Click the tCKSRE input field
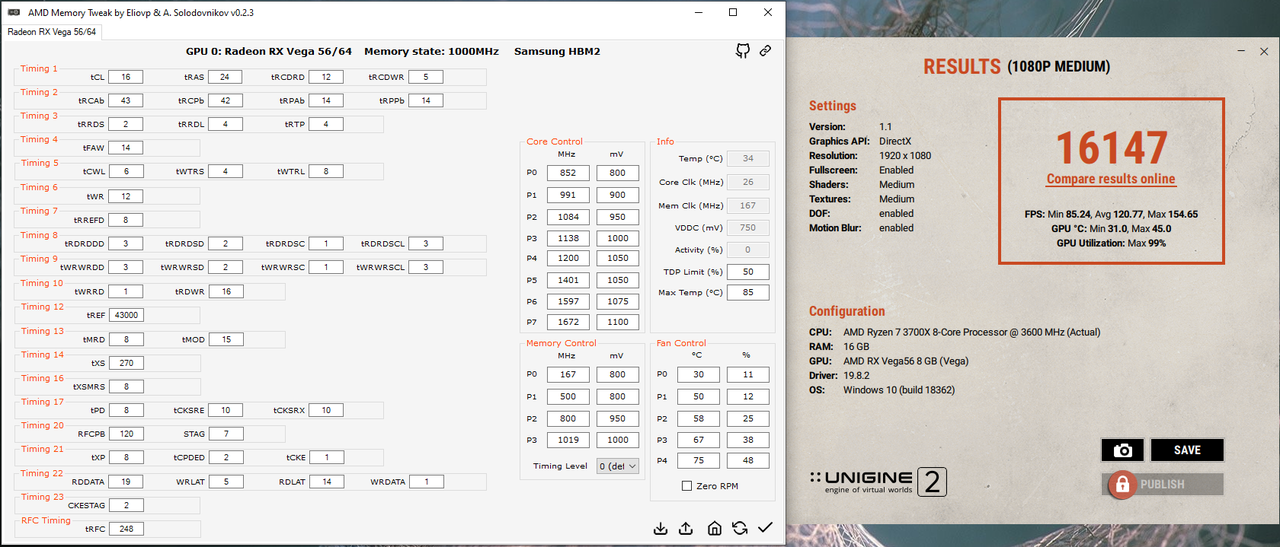 [225, 410]
